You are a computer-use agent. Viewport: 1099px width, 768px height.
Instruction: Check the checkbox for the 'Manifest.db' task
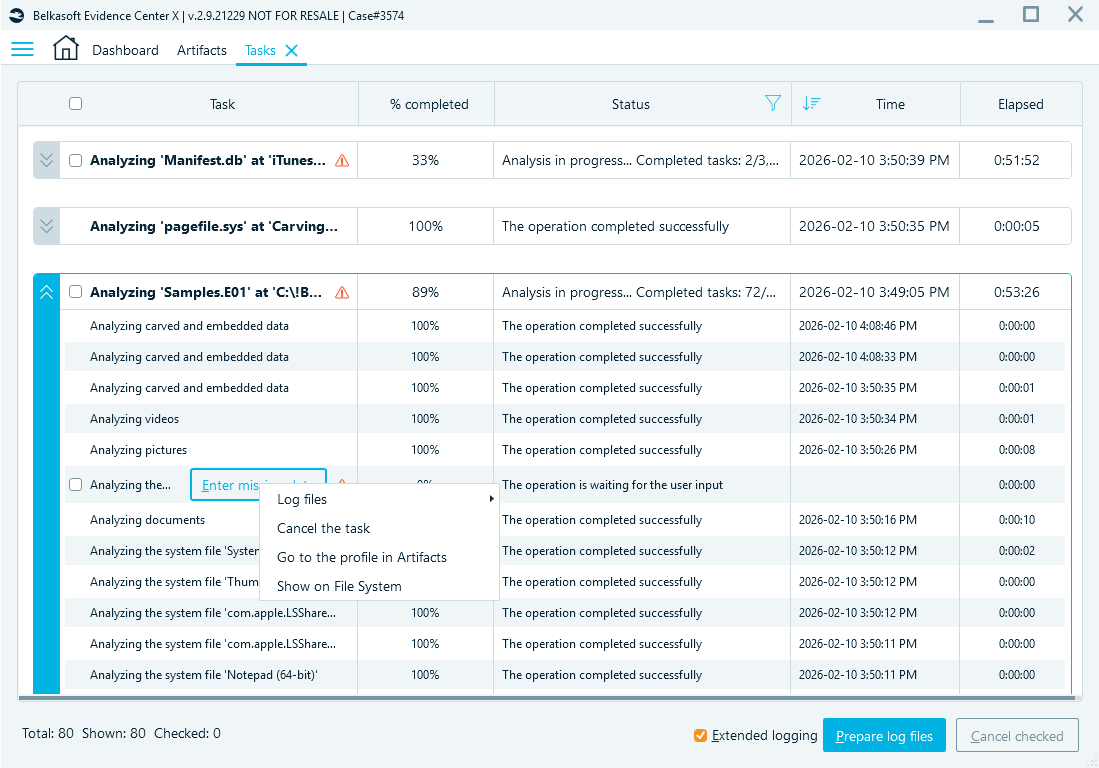click(75, 159)
